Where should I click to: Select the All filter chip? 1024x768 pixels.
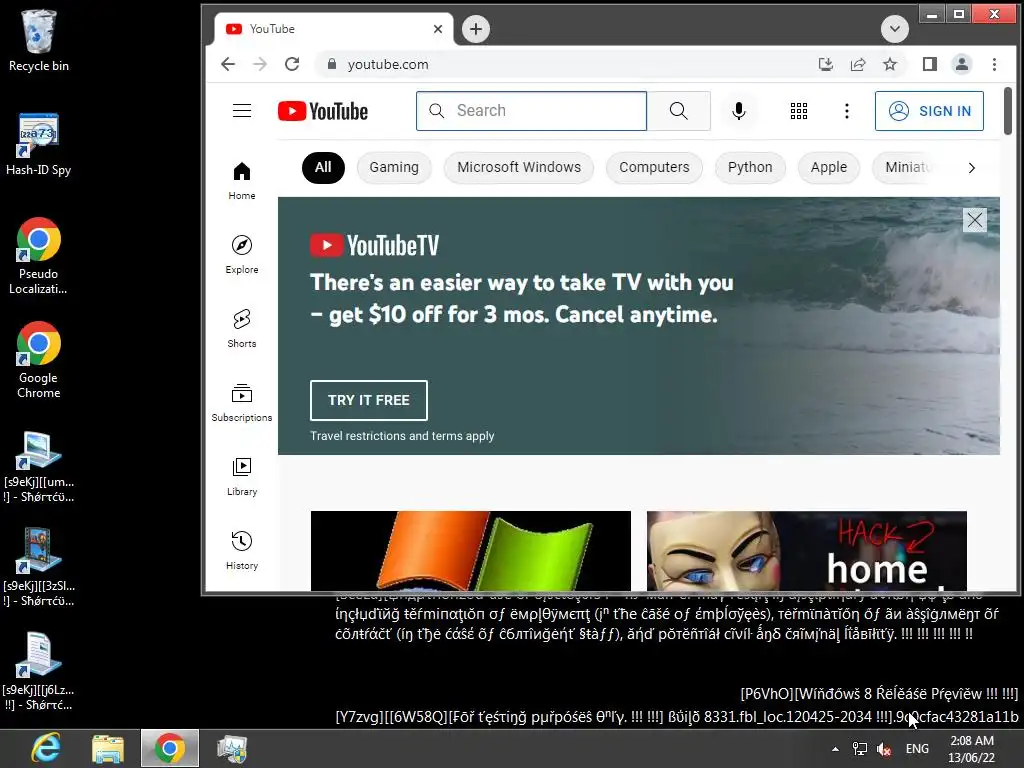tap(323, 167)
